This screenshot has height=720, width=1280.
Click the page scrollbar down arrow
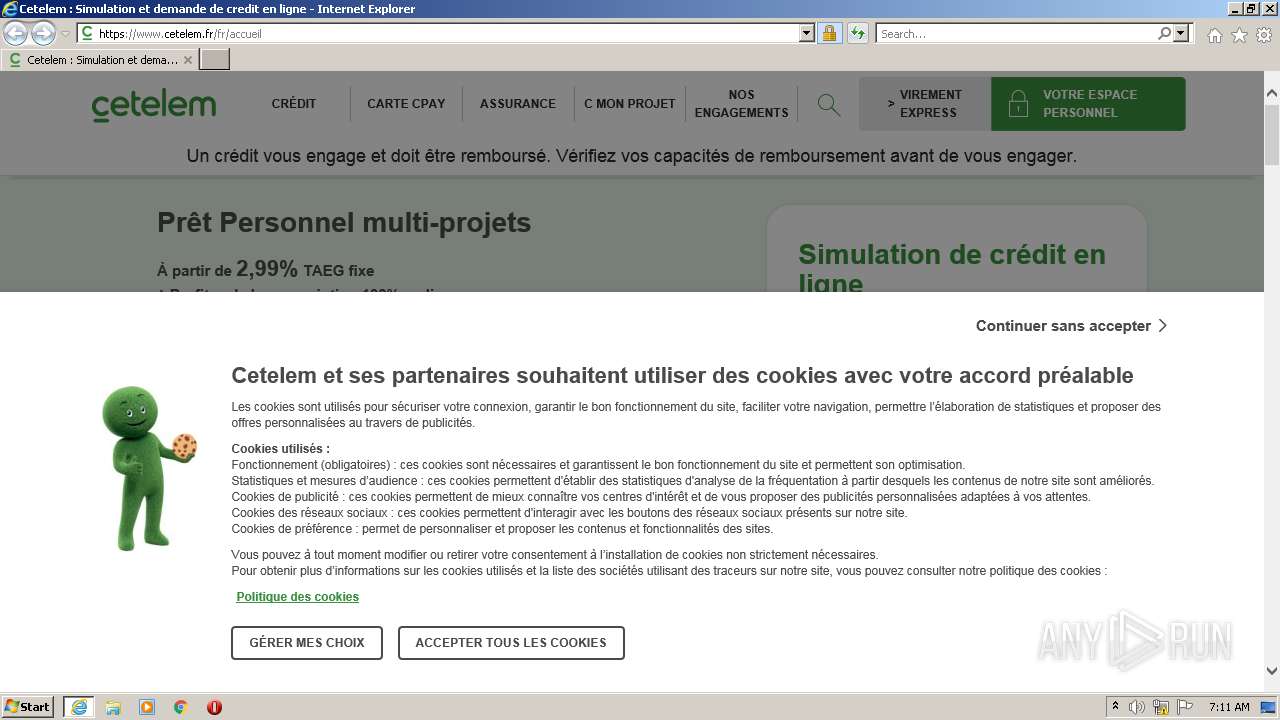click(x=1271, y=671)
